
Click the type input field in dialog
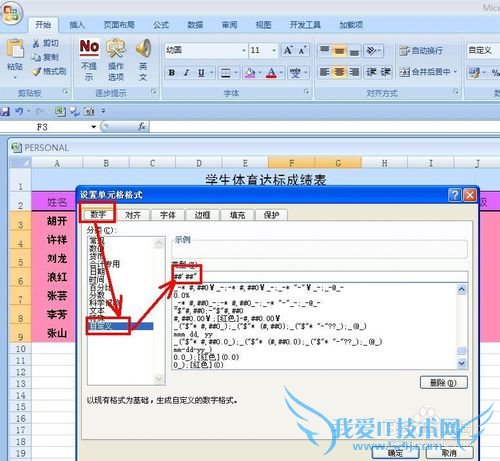pyautogui.click(x=320, y=276)
